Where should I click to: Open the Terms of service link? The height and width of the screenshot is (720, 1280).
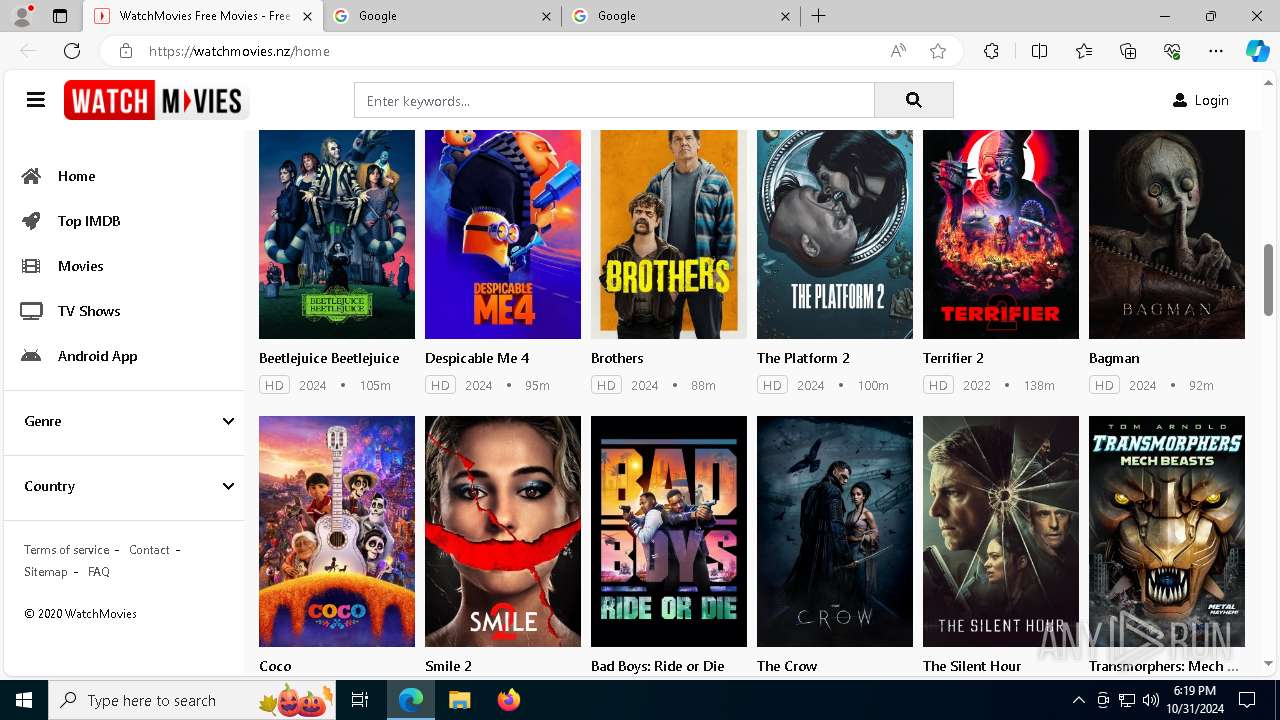tap(67, 550)
